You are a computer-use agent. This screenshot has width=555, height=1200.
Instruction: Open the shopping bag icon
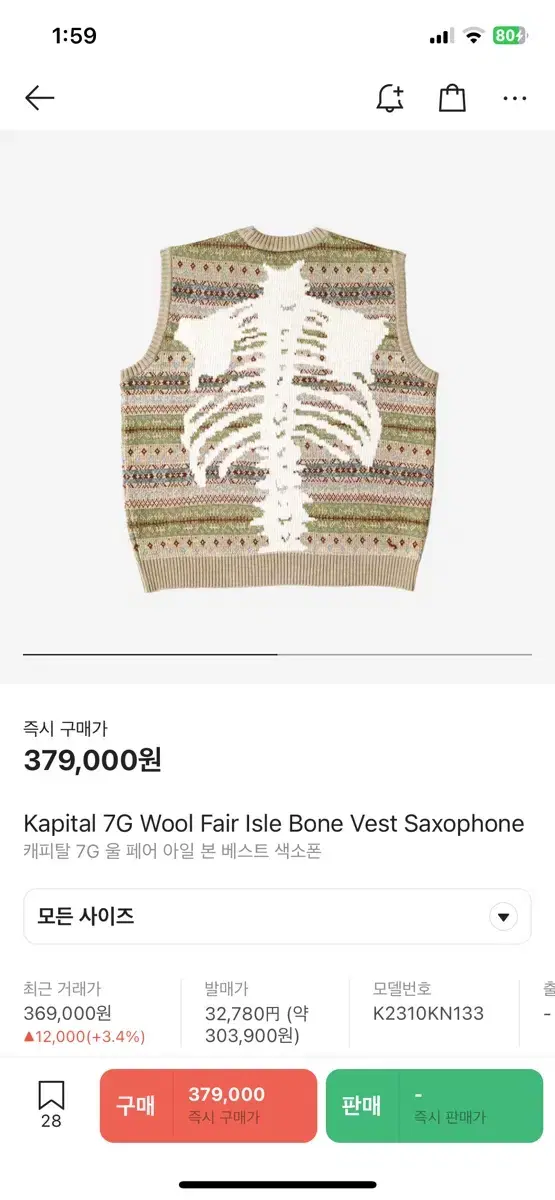click(452, 98)
